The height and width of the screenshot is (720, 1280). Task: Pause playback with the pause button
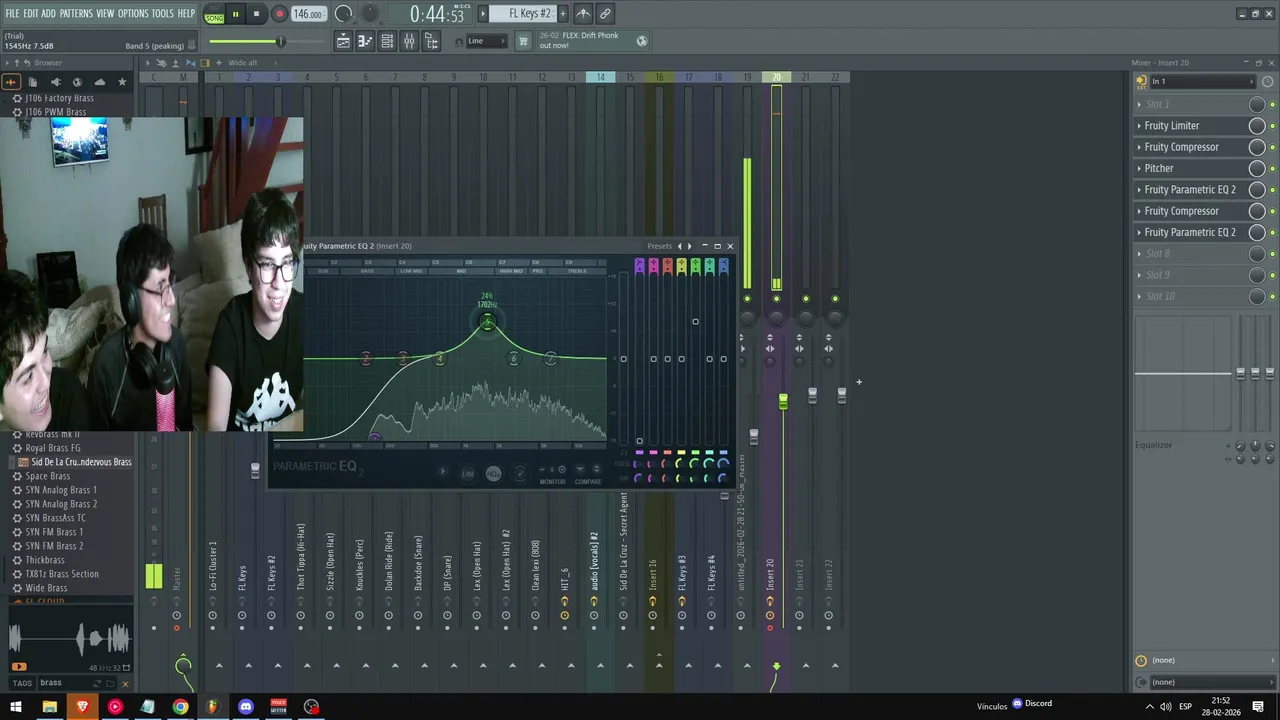235,14
